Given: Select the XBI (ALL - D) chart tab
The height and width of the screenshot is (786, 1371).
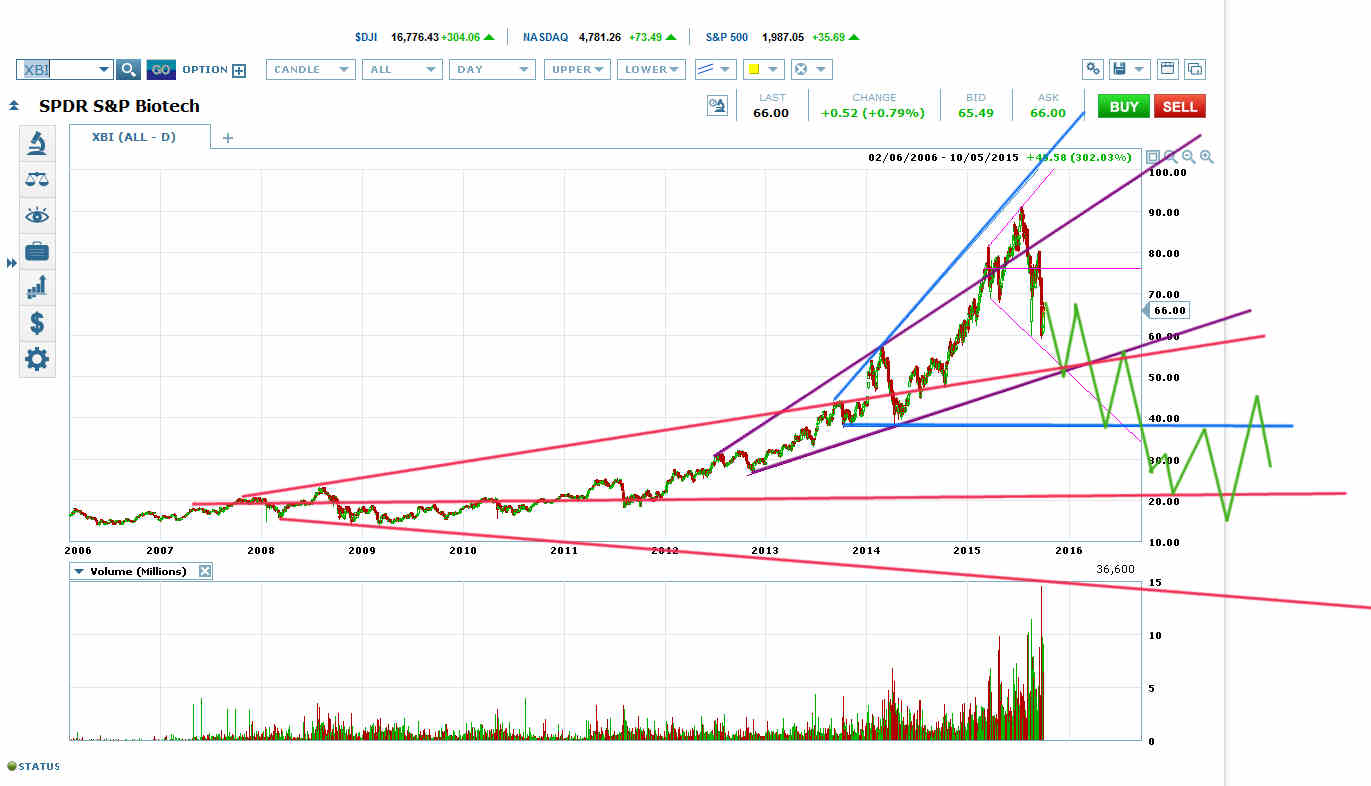Looking at the screenshot, I should coord(139,137).
